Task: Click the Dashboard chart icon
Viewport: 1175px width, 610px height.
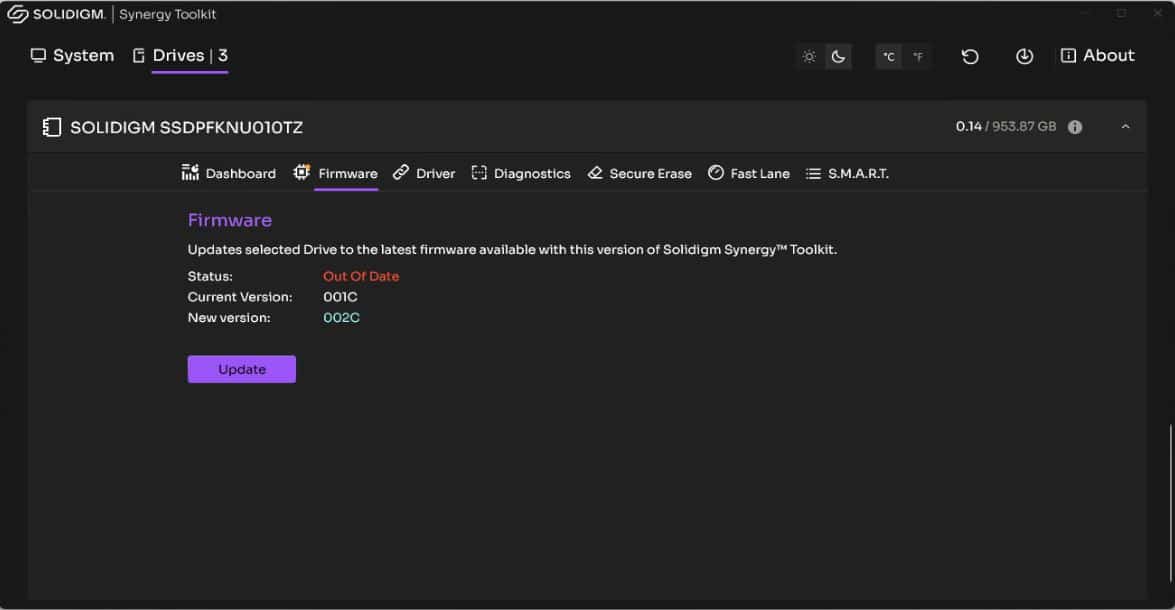Action: pyautogui.click(x=190, y=173)
